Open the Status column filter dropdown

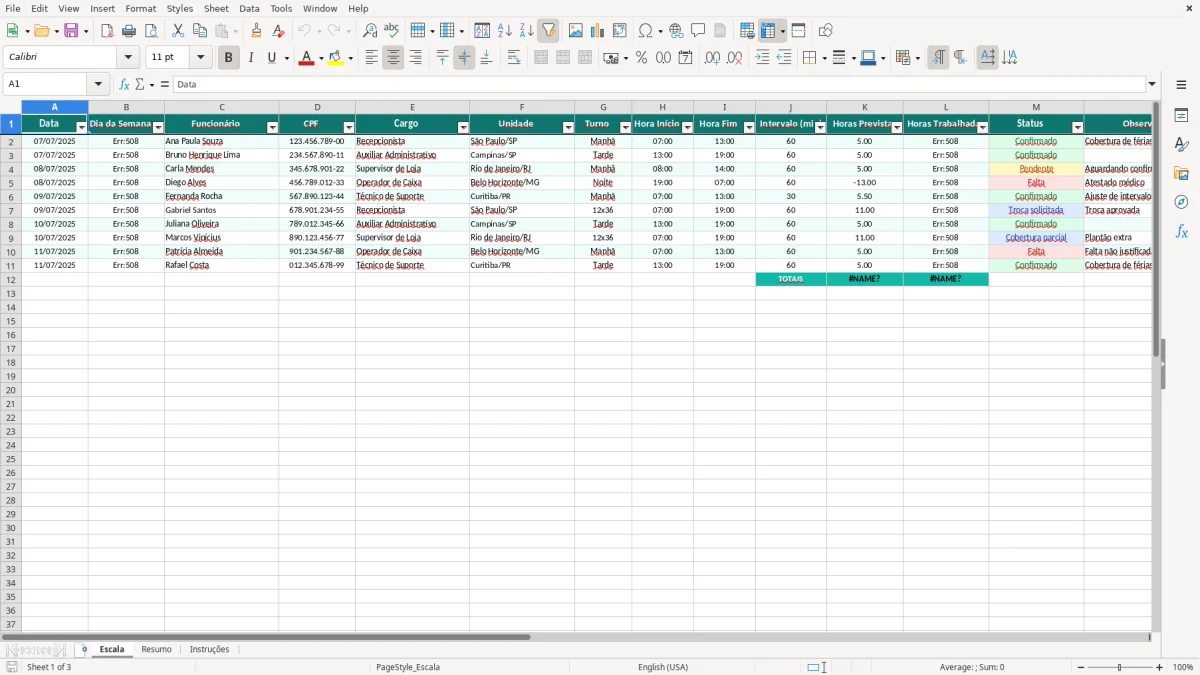pyautogui.click(x=1077, y=127)
